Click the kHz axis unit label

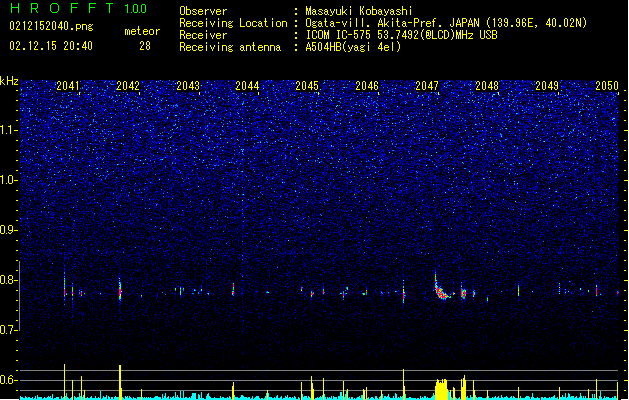click(9, 81)
